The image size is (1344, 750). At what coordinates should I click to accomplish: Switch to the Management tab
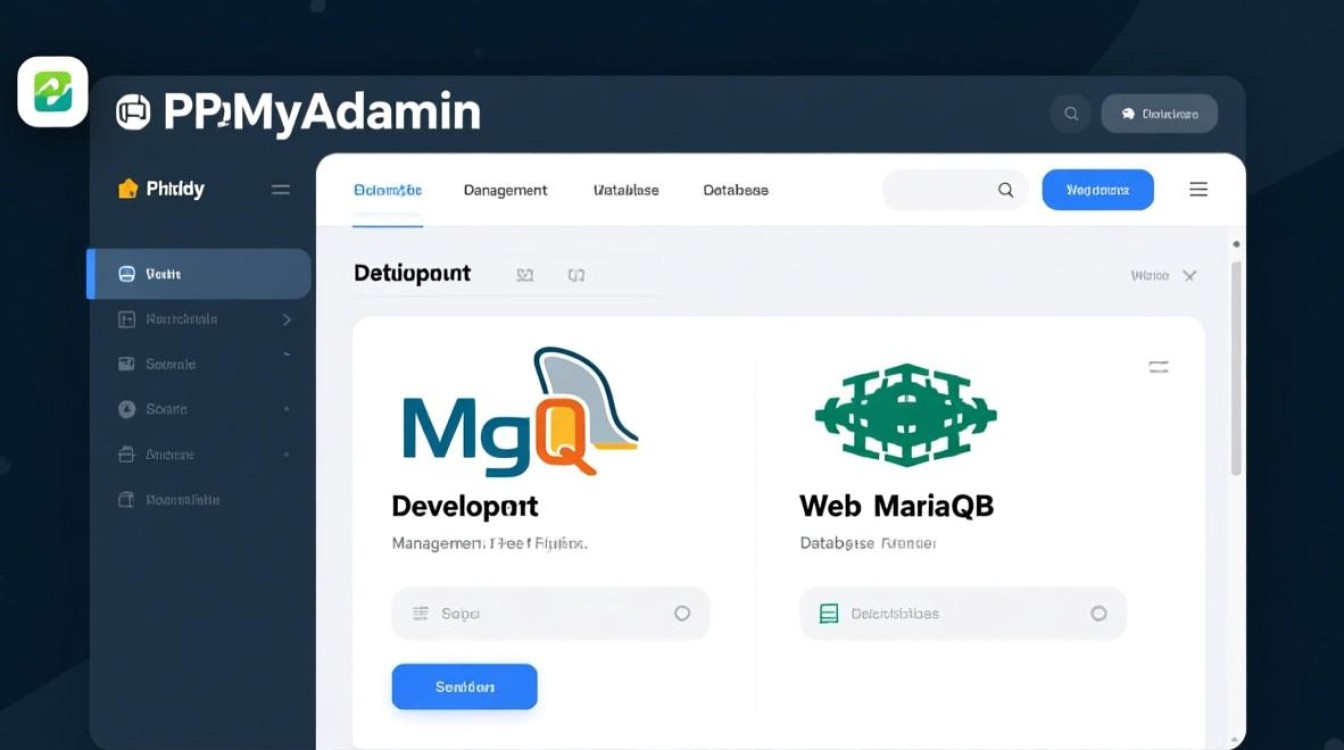tap(505, 190)
